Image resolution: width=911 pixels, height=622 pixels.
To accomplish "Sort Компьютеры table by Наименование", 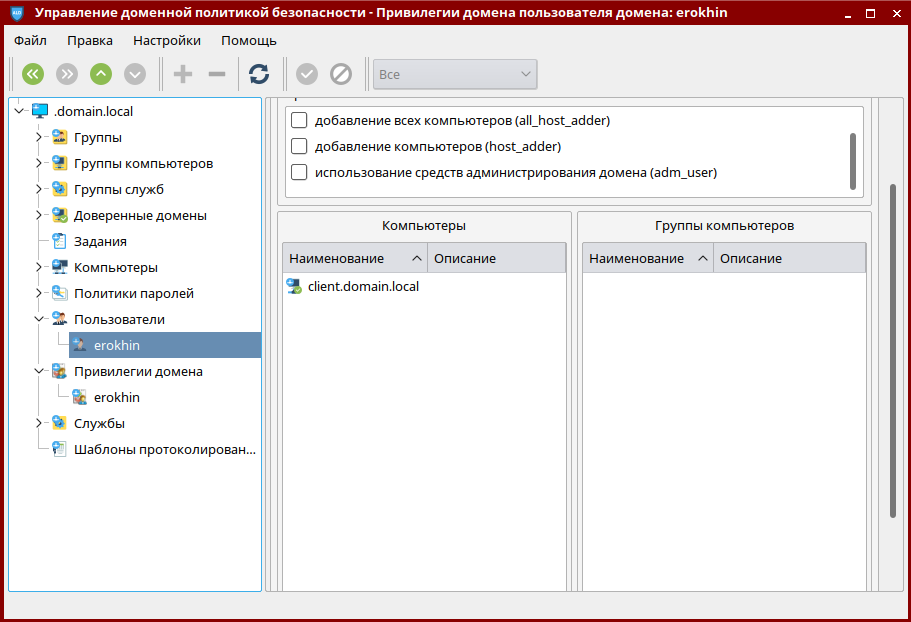I will pyautogui.click(x=355, y=258).
